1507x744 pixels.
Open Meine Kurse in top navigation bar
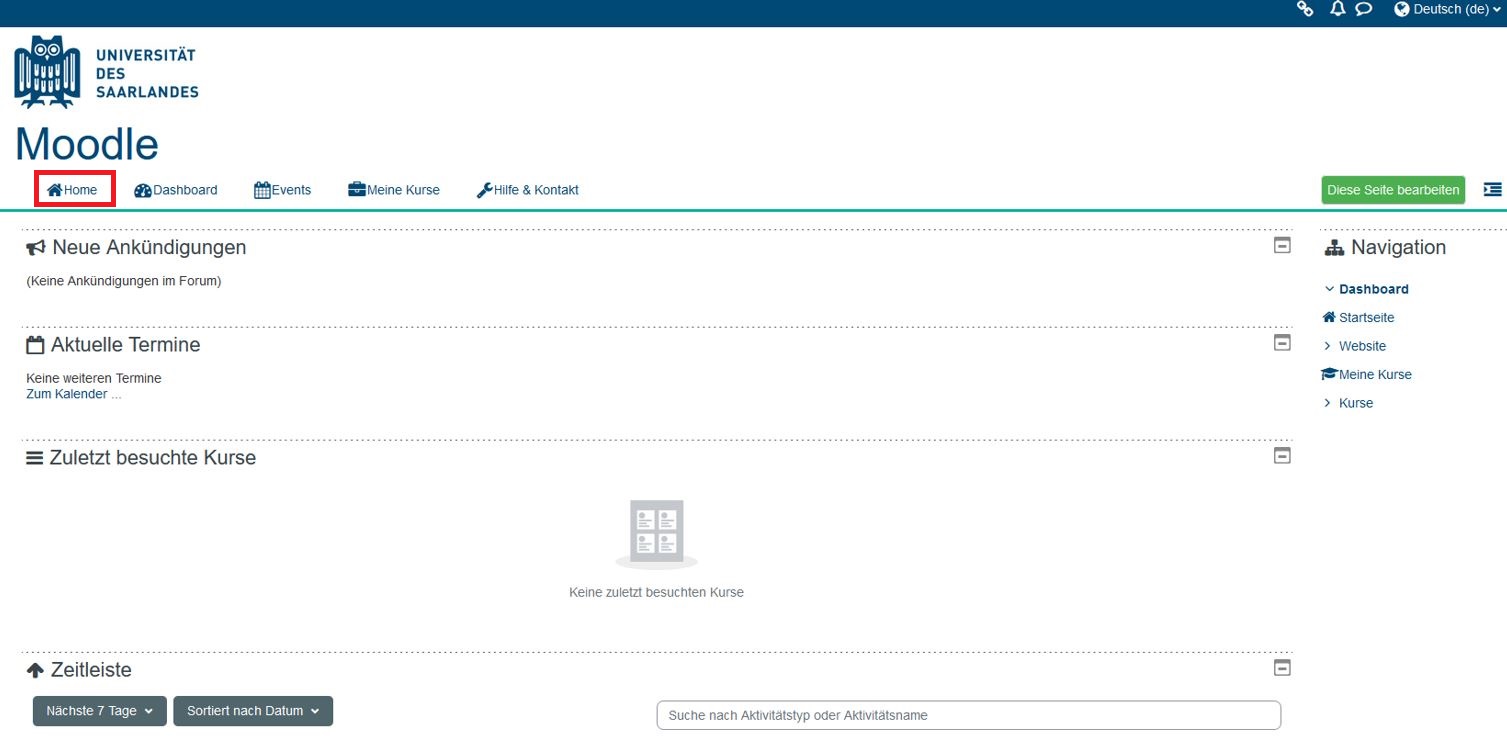(x=394, y=190)
